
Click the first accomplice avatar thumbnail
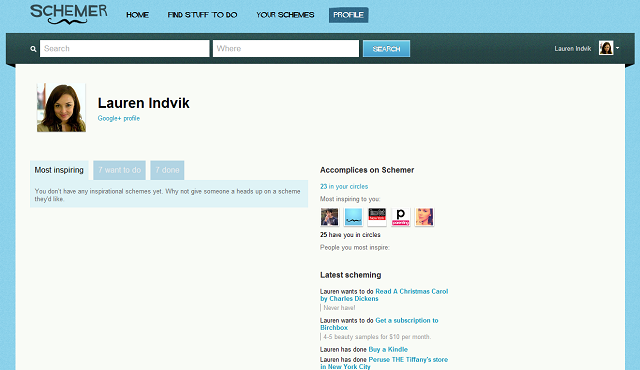tap(329, 217)
